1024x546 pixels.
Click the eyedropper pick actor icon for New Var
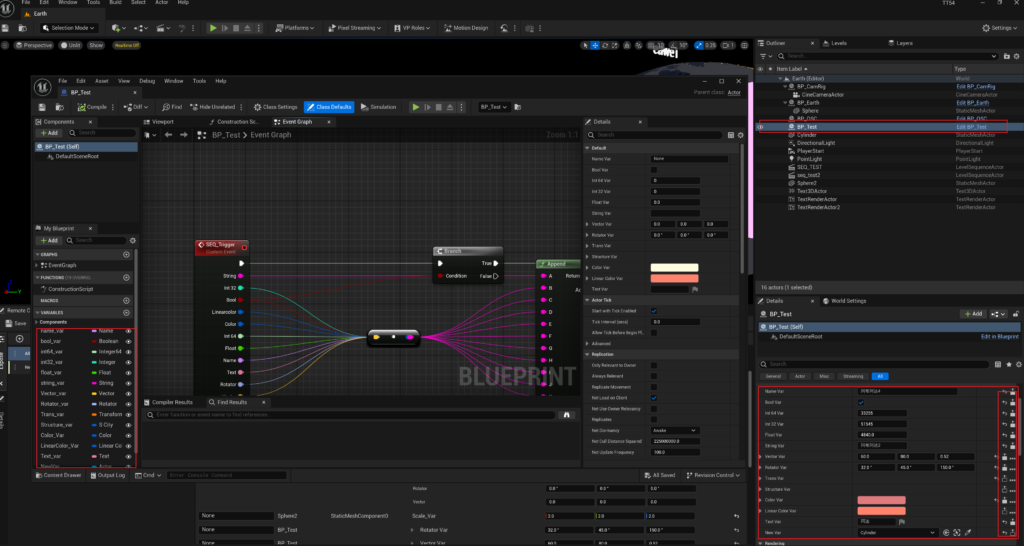[968, 532]
